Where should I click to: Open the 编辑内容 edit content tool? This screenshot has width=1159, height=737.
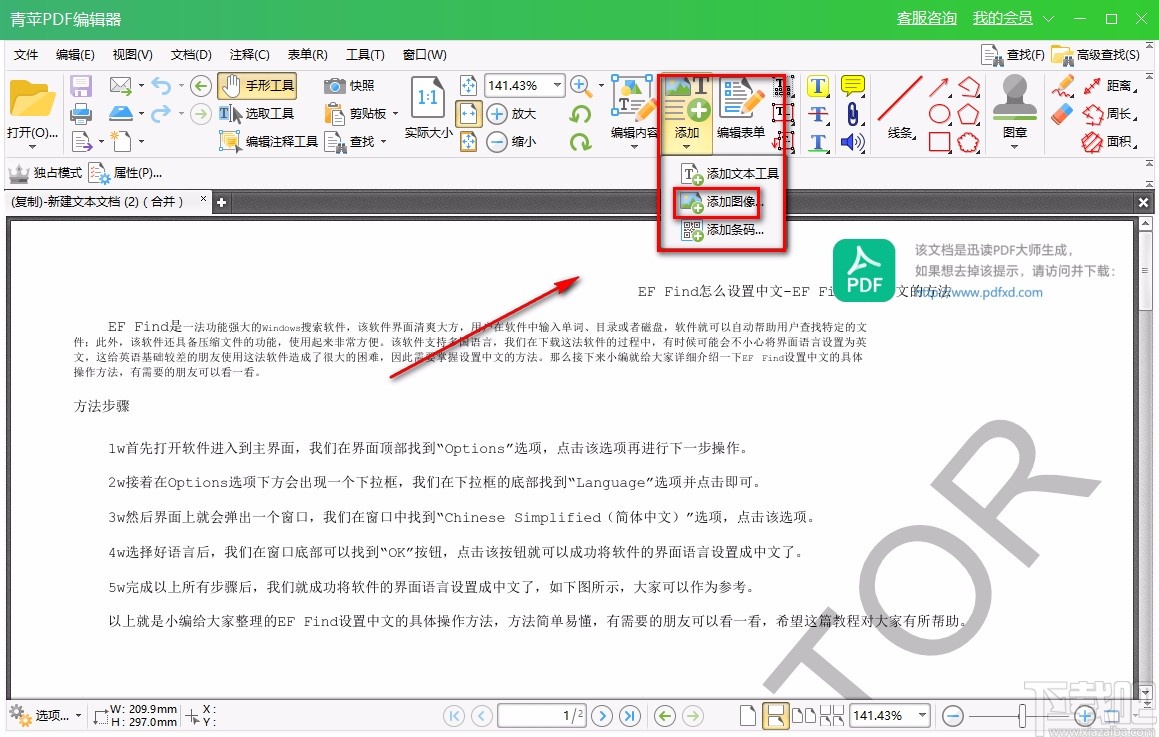[634, 109]
